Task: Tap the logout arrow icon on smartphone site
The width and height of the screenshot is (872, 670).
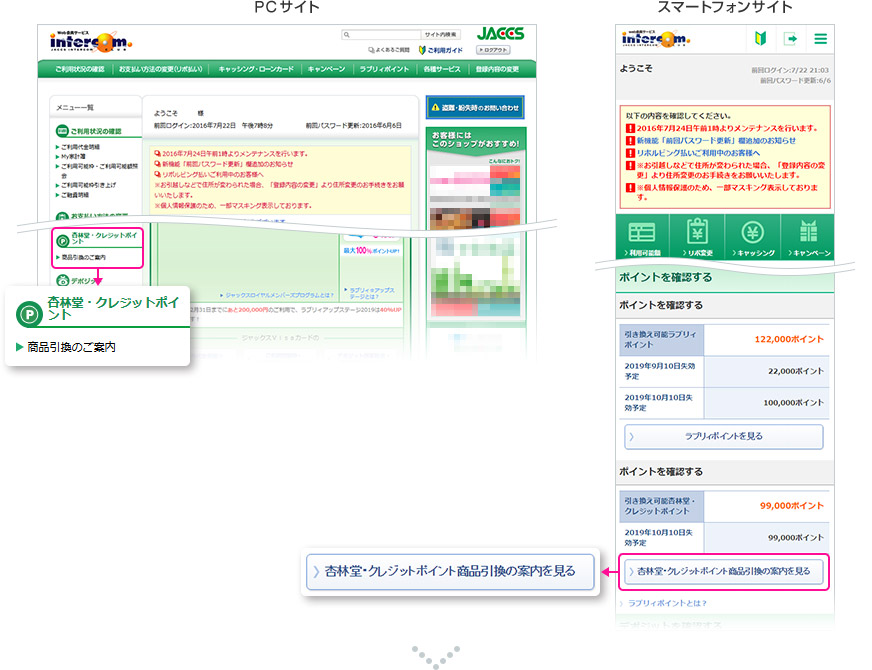Action: (x=790, y=38)
